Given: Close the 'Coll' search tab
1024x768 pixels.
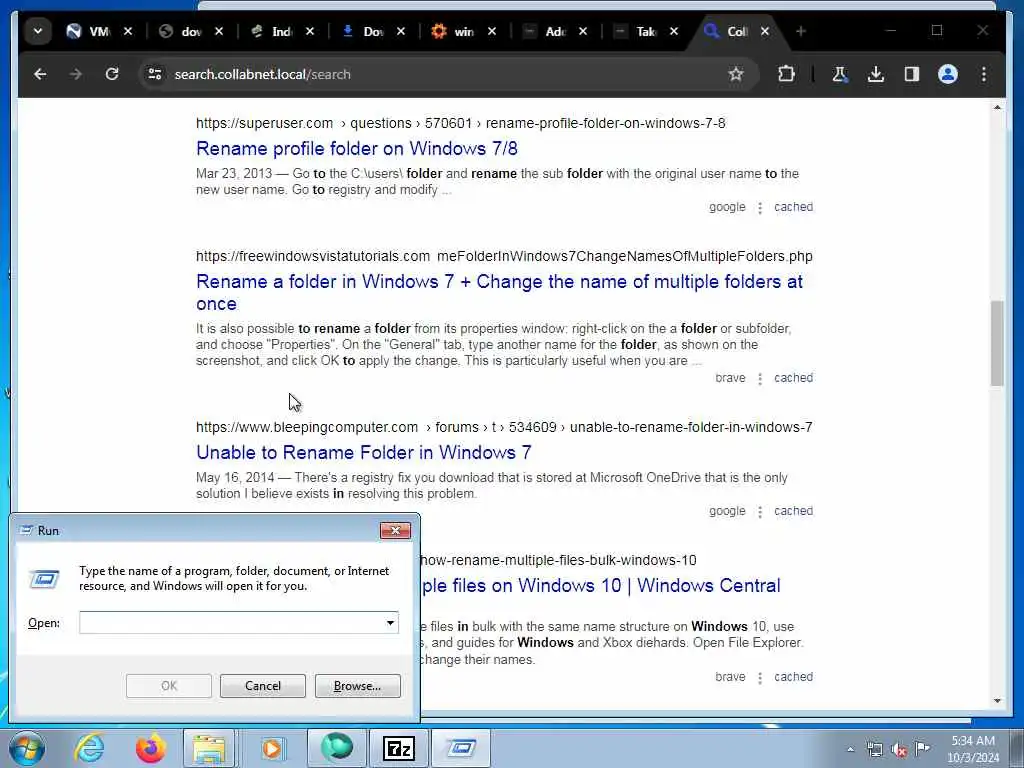Looking at the screenshot, I should tap(765, 31).
